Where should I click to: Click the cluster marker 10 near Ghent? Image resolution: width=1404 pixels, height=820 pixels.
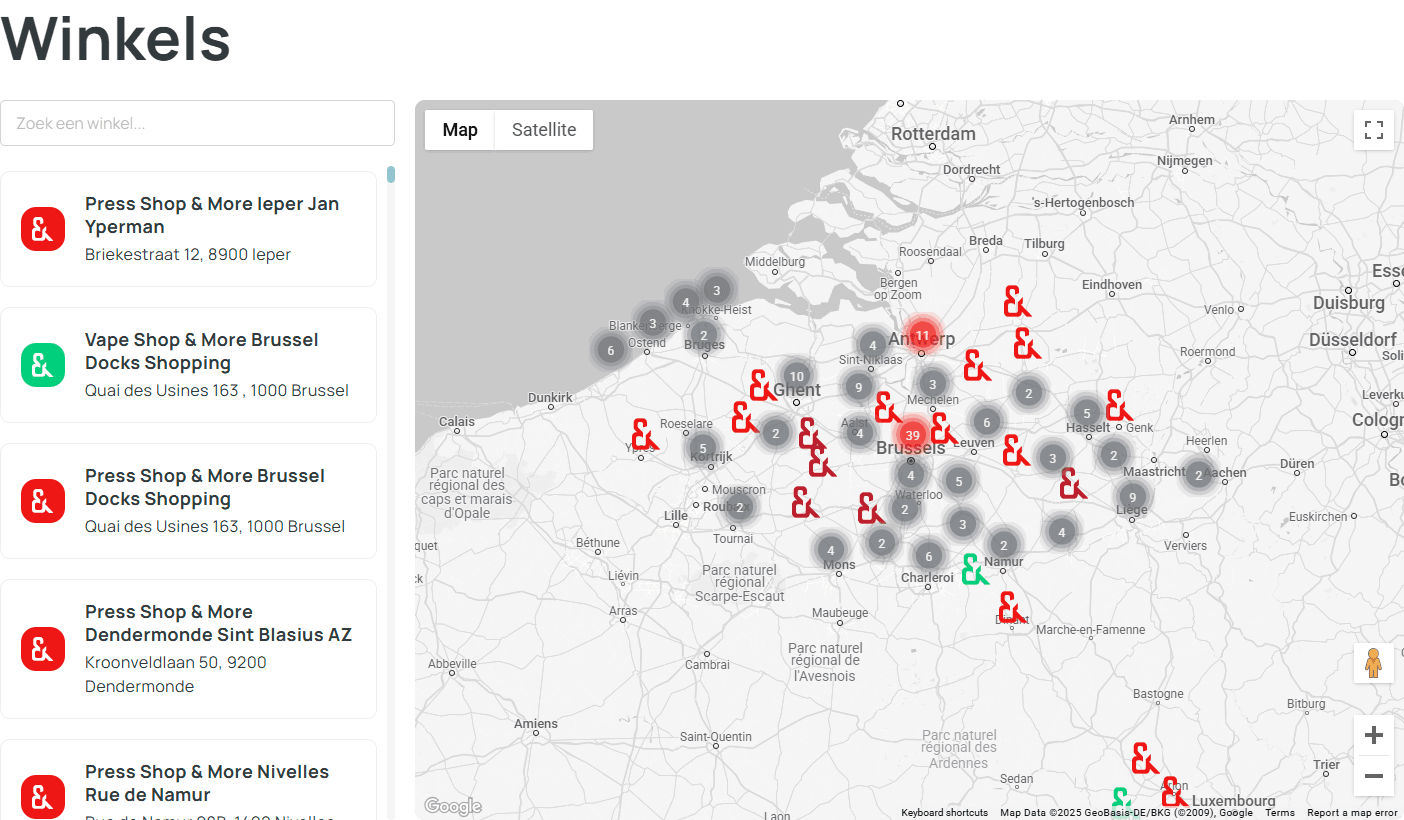pyautogui.click(x=796, y=377)
